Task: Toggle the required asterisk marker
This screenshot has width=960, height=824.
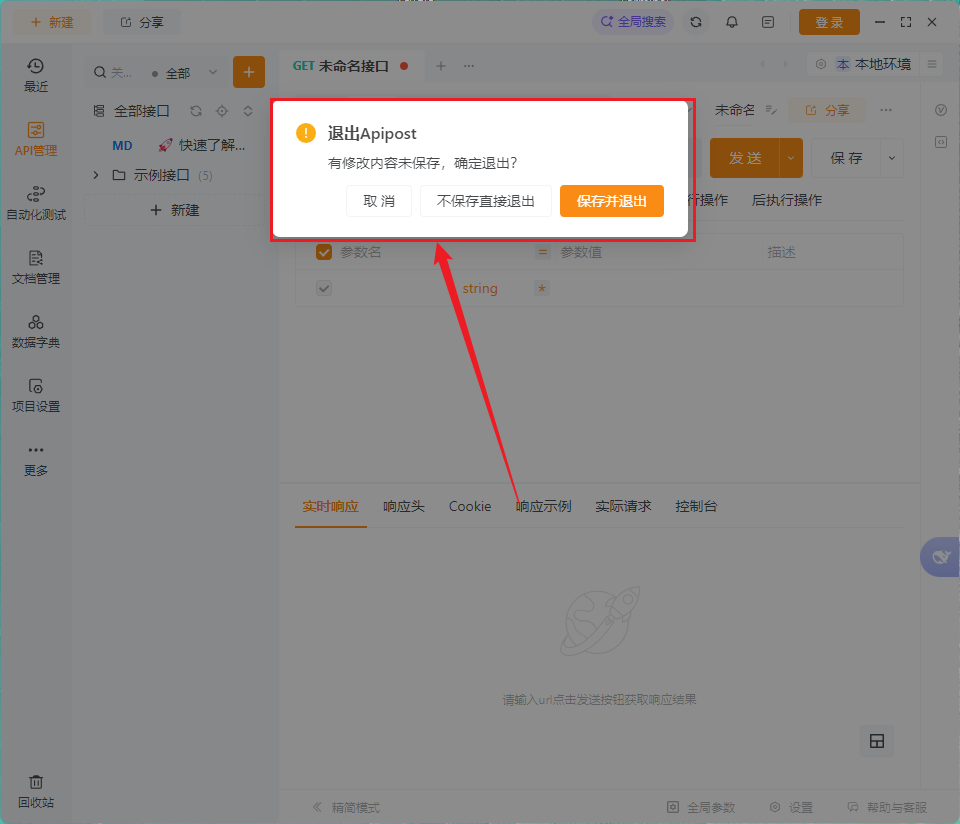Action: [542, 288]
